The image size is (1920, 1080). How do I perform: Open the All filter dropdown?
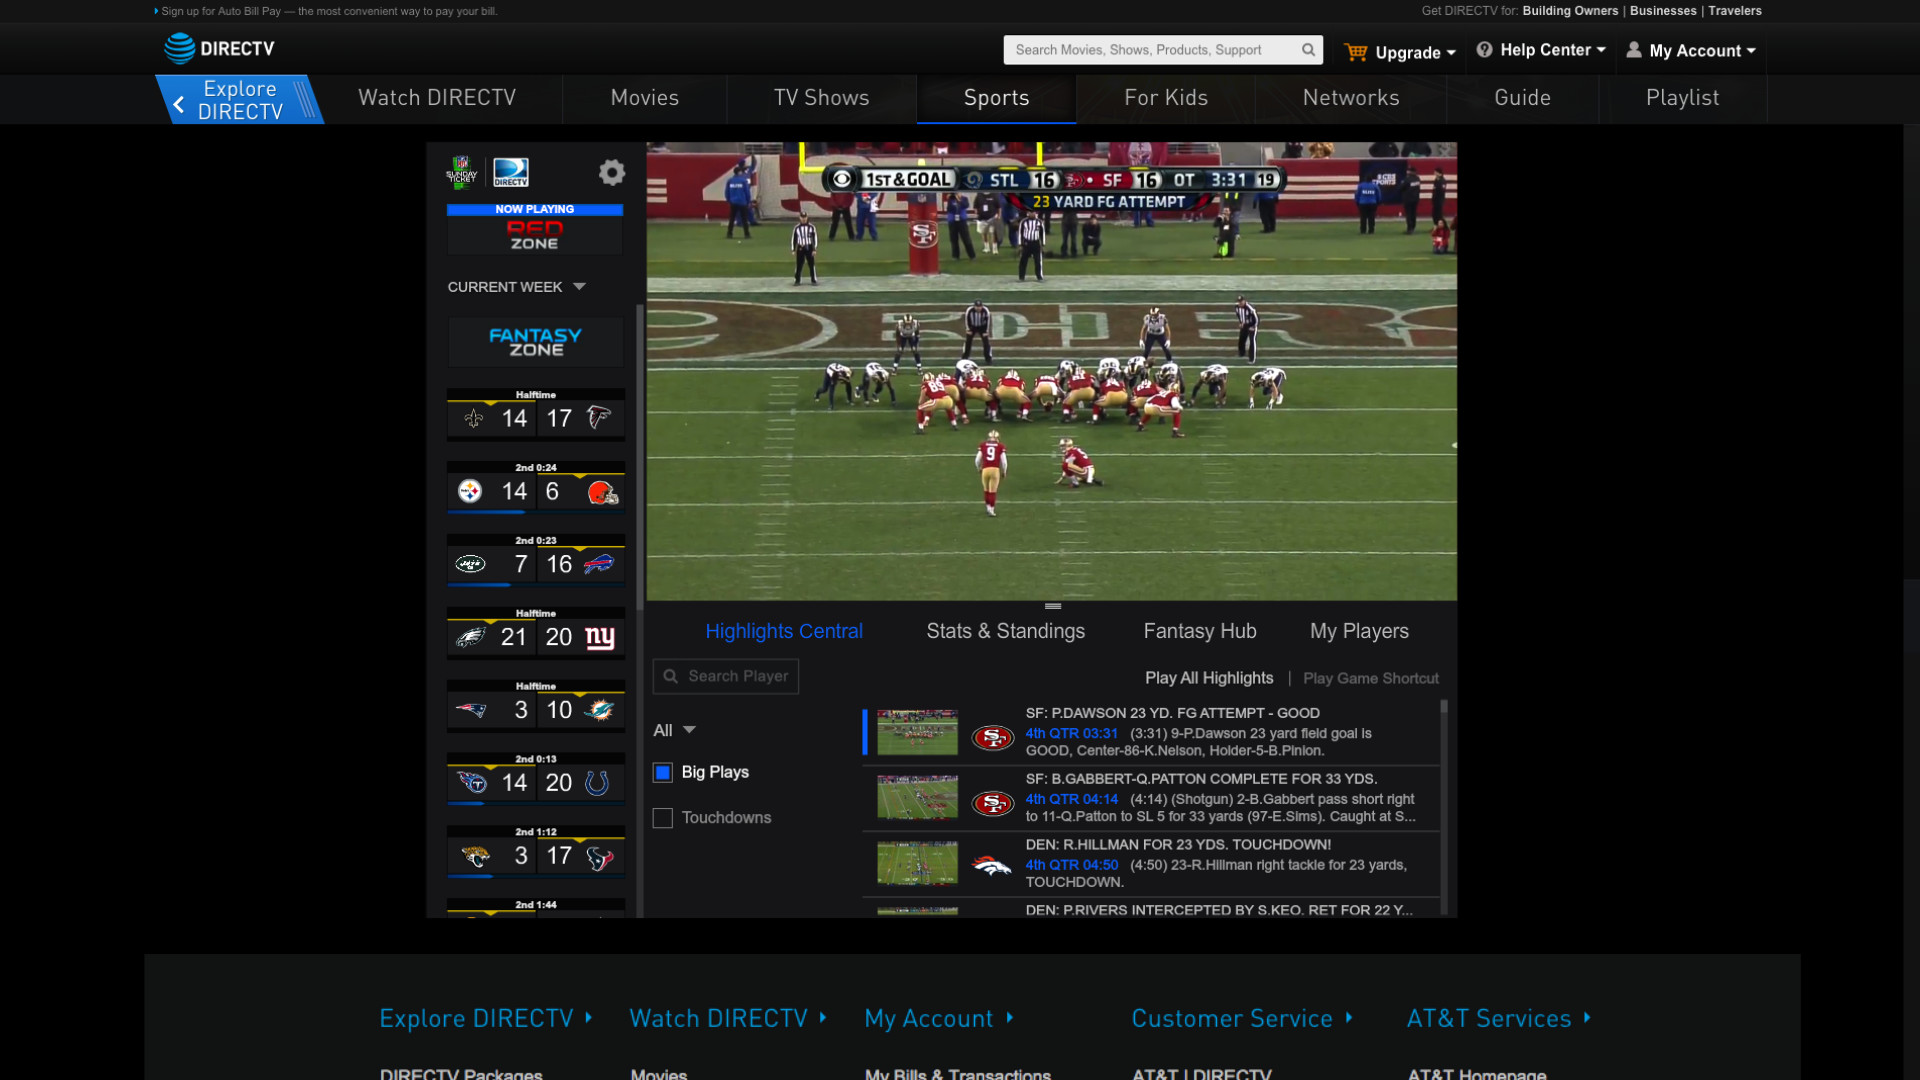(x=675, y=730)
